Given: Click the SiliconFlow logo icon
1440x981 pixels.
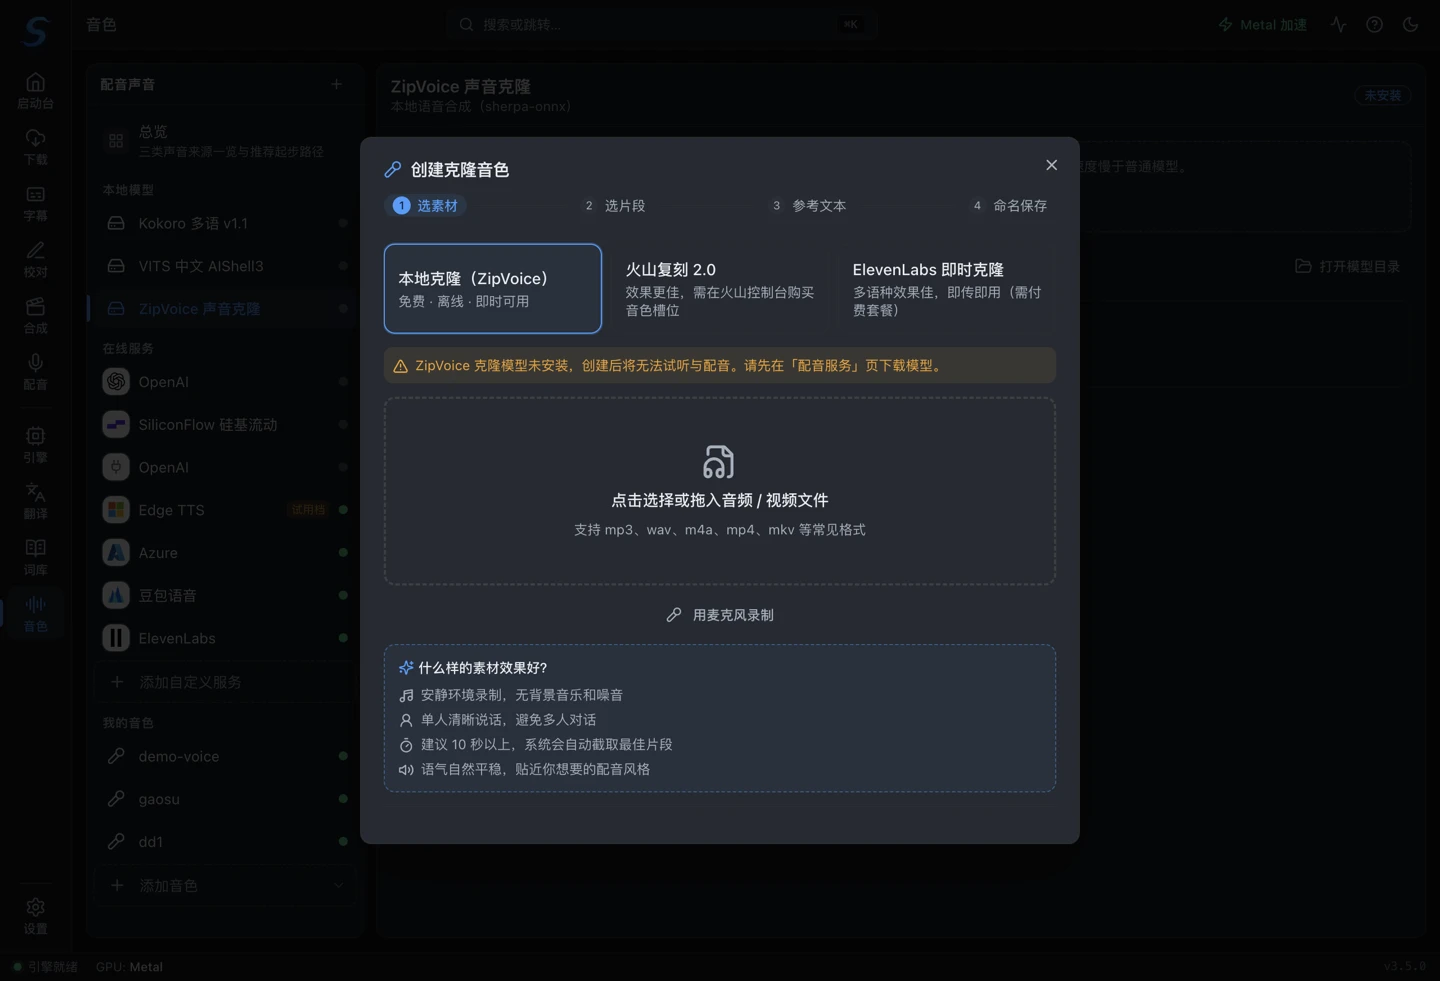Looking at the screenshot, I should [116, 424].
